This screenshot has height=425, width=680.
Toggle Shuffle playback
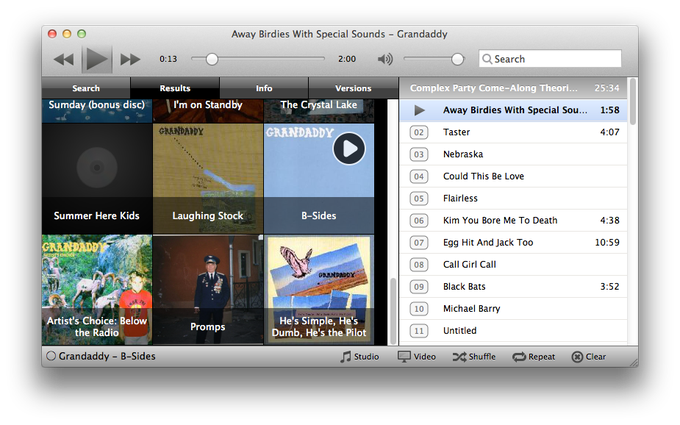tap(474, 356)
